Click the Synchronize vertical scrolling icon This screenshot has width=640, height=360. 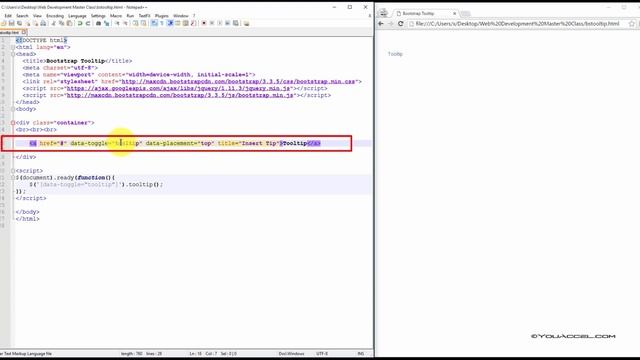[135, 23]
